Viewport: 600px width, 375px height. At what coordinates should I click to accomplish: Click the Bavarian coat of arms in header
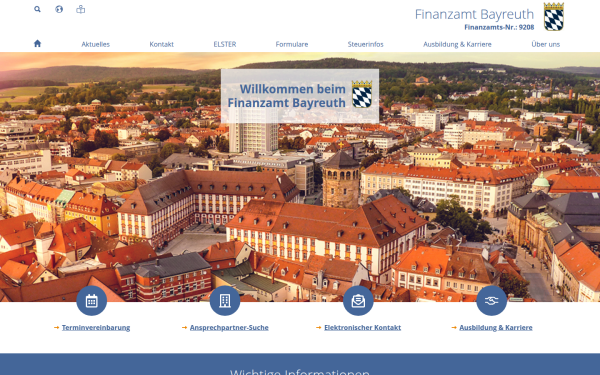coord(554,16)
